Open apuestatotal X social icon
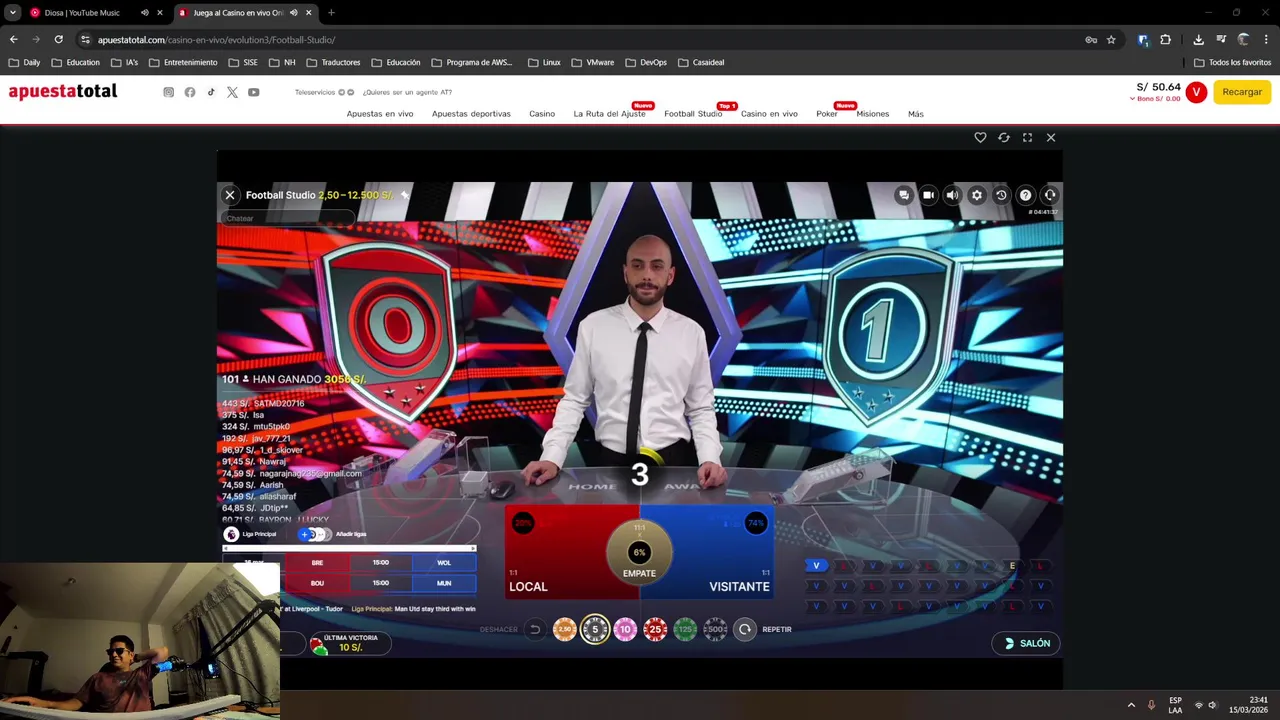 pos(232,92)
